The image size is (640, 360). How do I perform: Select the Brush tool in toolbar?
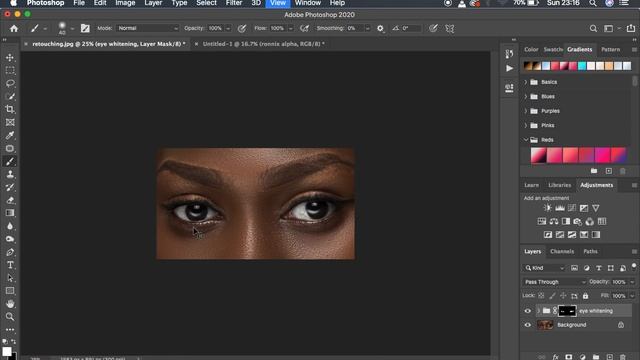10,161
